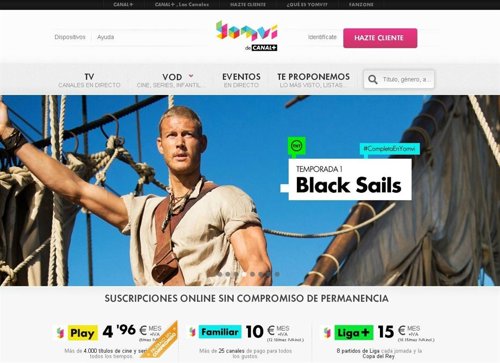Click the title search input field
This screenshot has width=500, height=363.
click(407, 79)
